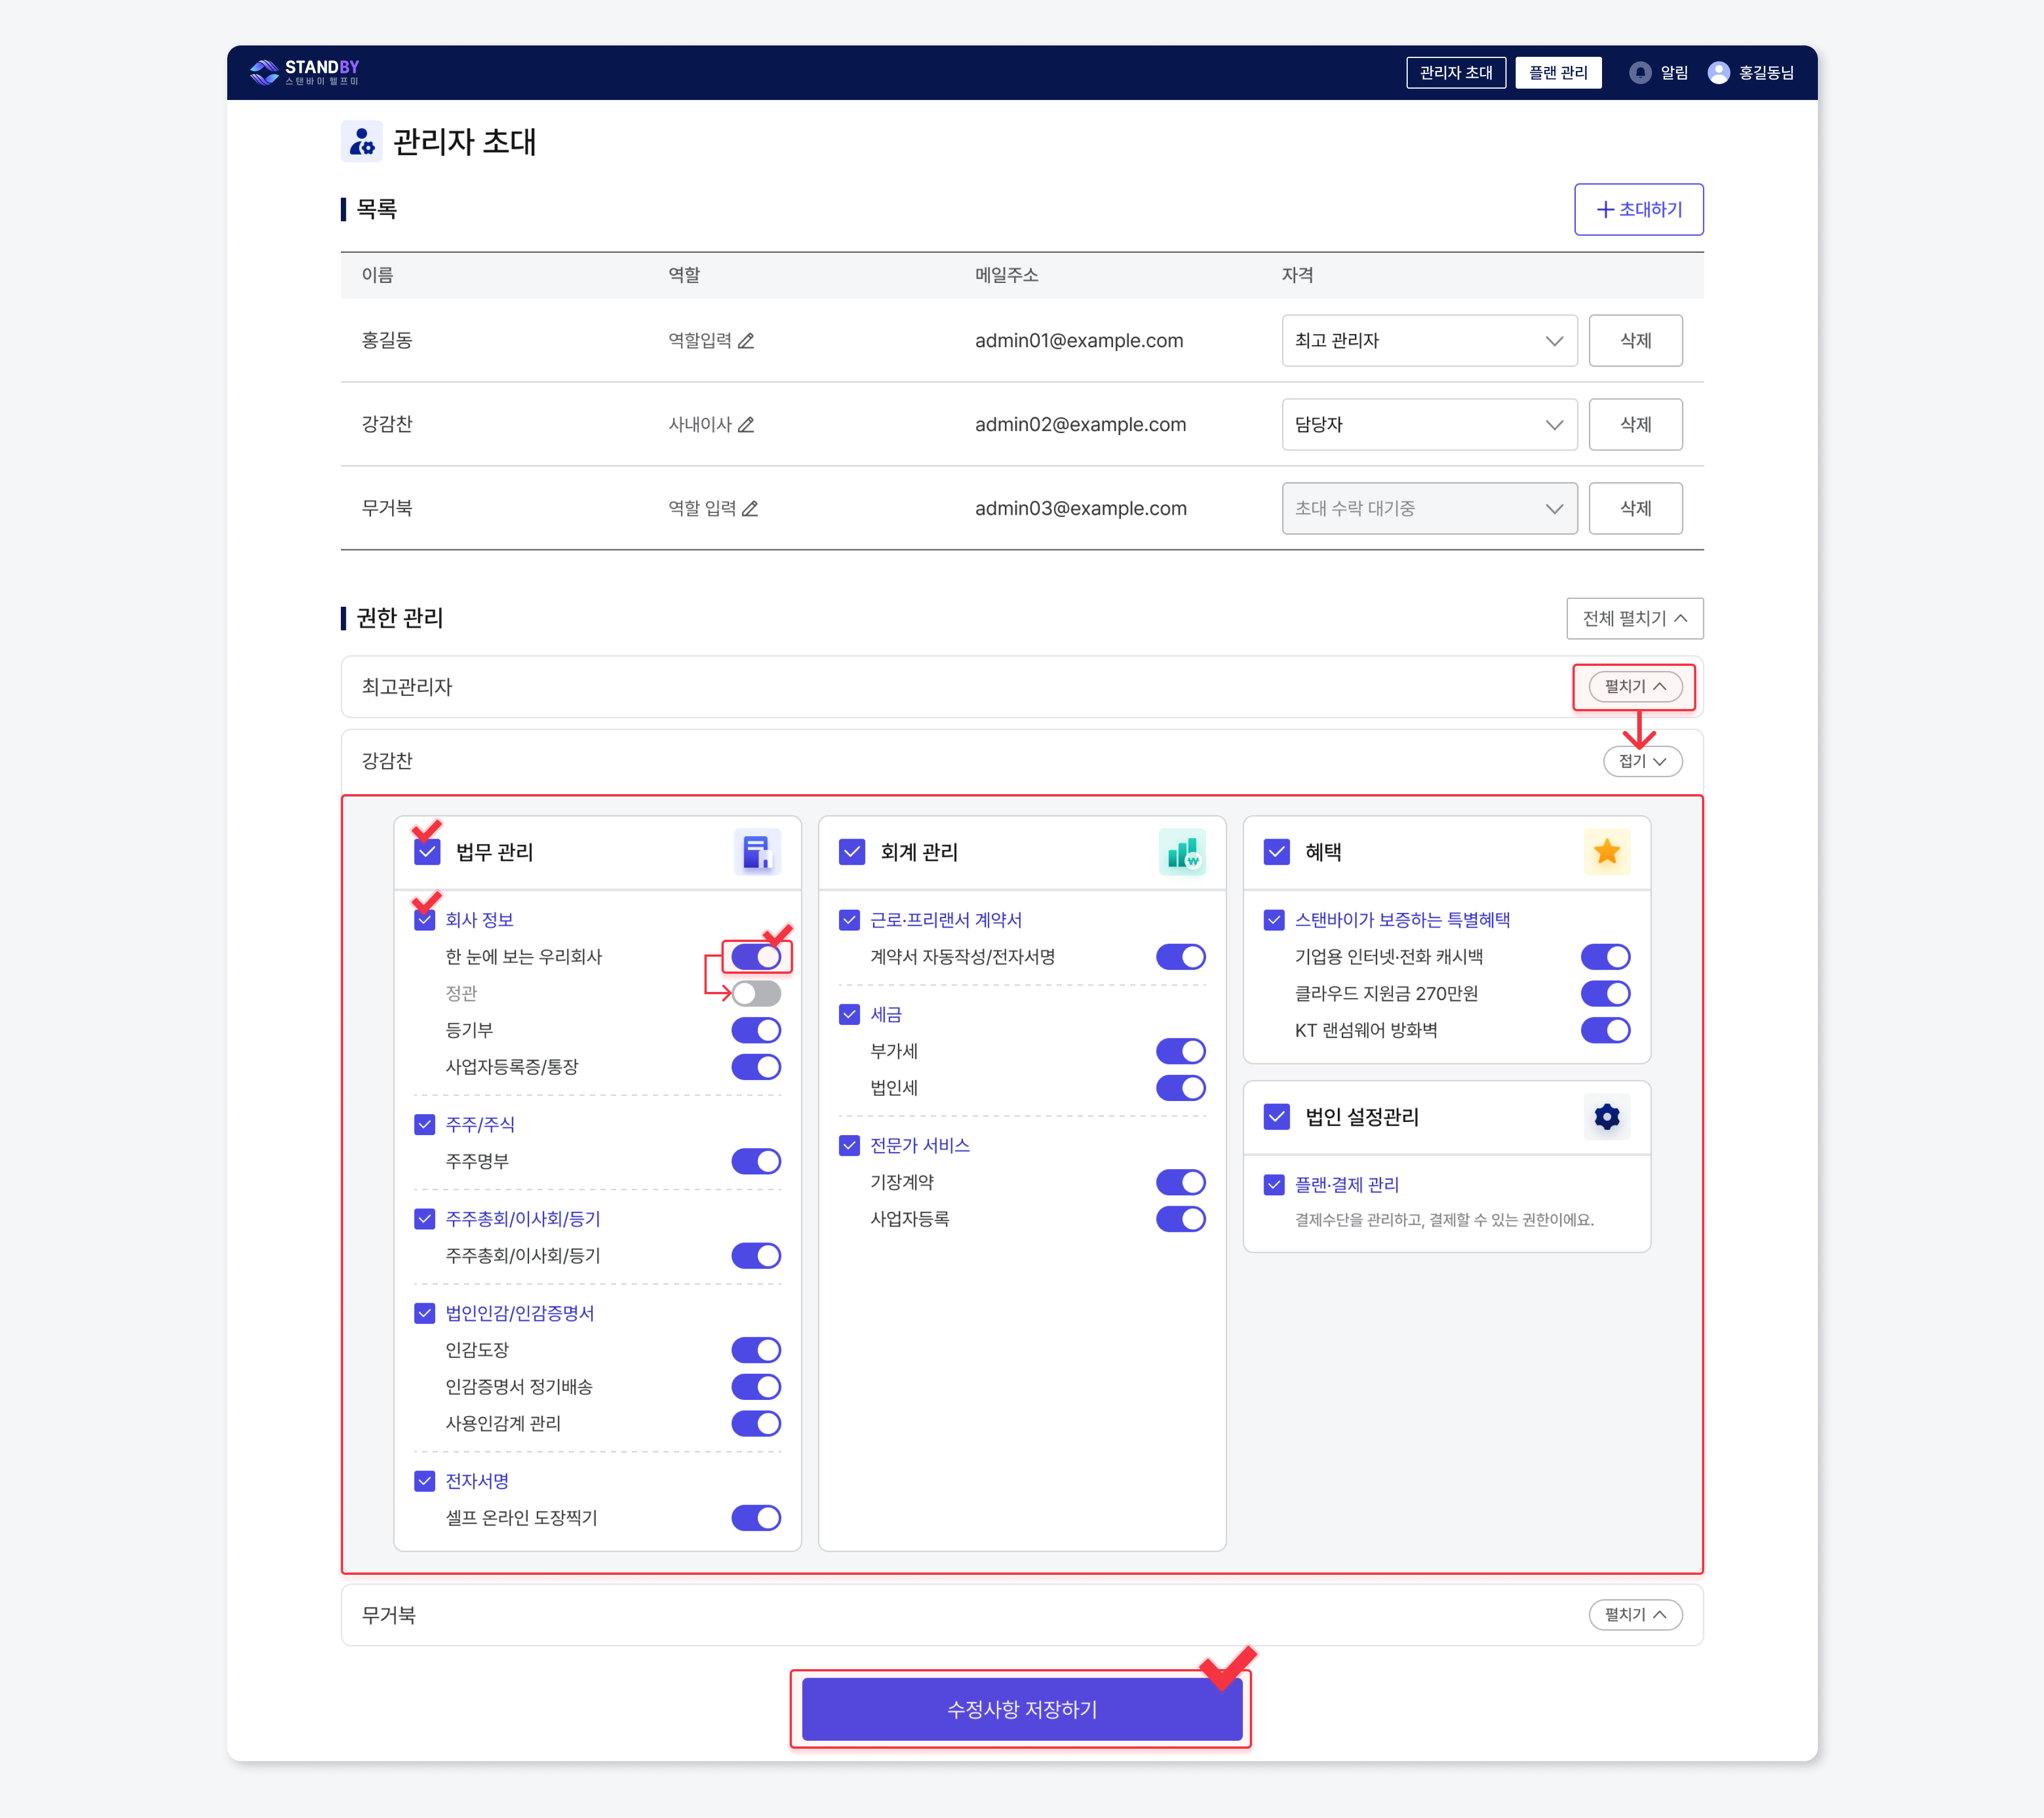
Task: Click the 혜택 star icon
Action: 1606,852
